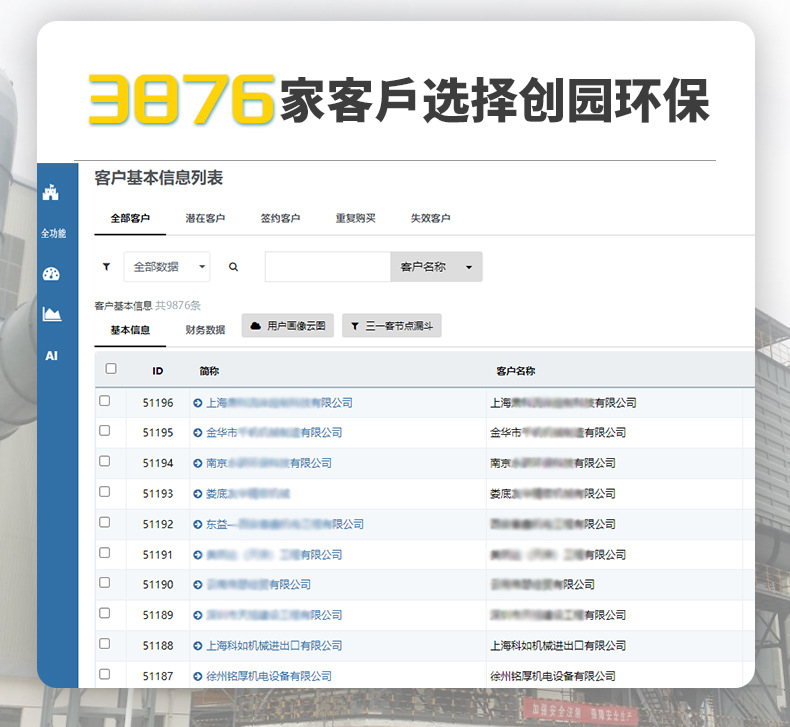Open the 全部数据 filter dropdown

[167, 267]
